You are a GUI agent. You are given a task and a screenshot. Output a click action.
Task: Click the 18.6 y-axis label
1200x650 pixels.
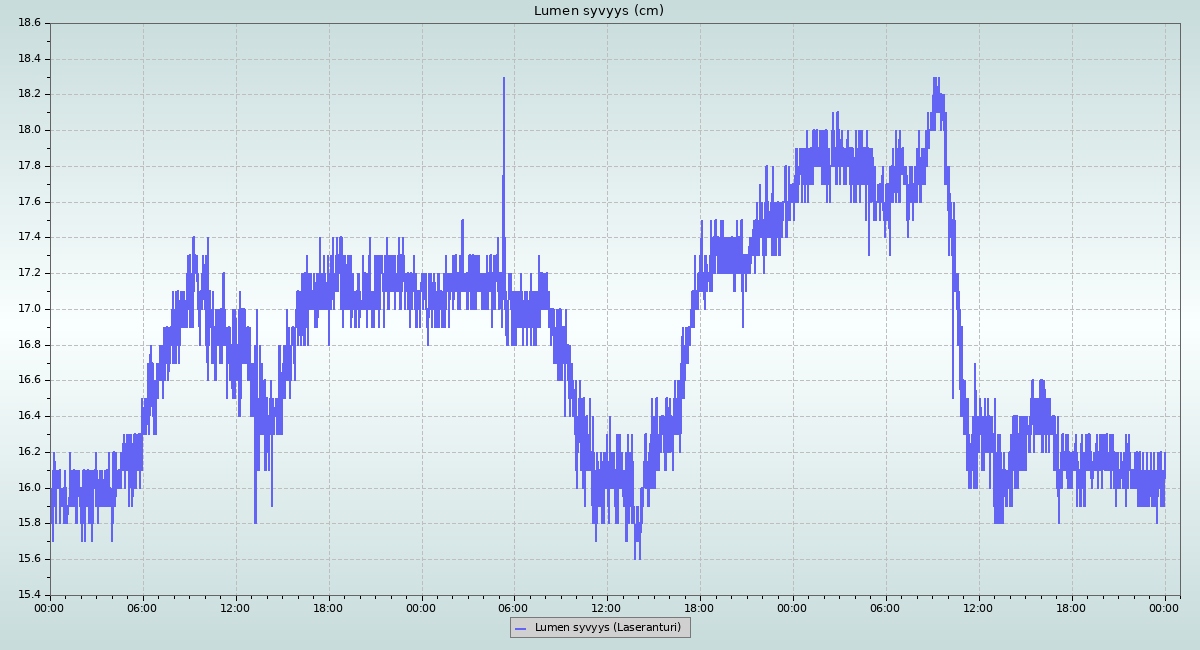(x=28, y=22)
